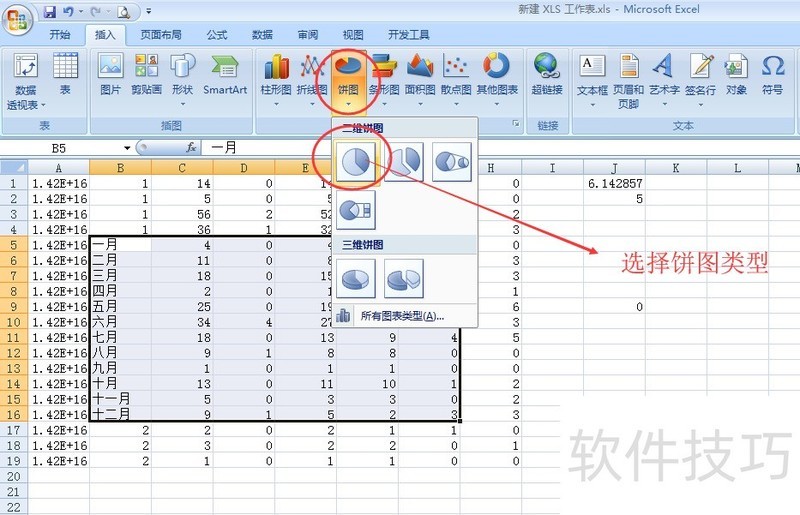Click the Office button logo

(x=17, y=19)
